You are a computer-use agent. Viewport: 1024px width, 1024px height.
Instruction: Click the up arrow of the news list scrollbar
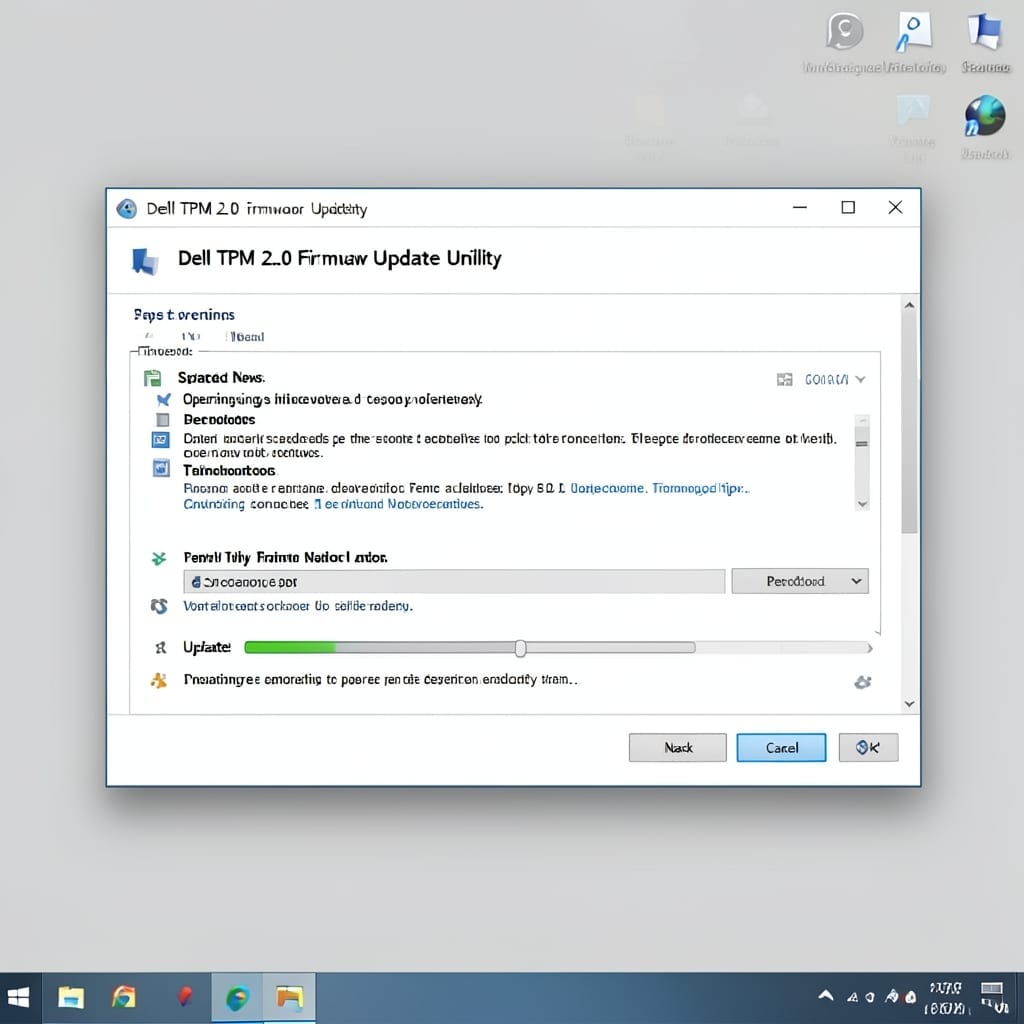coord(862,420)
